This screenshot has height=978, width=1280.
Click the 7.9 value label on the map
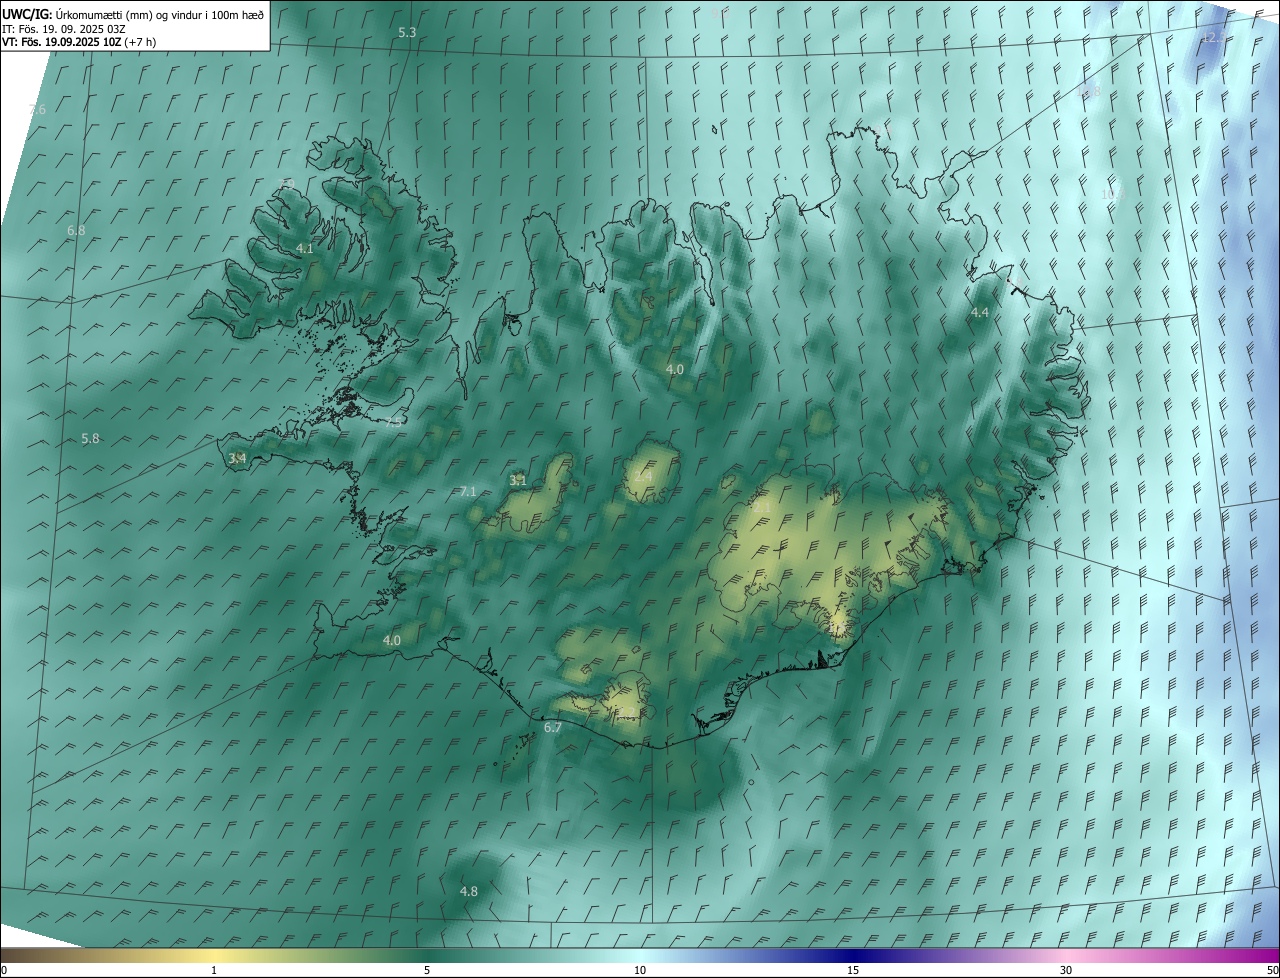pos(287,184)
